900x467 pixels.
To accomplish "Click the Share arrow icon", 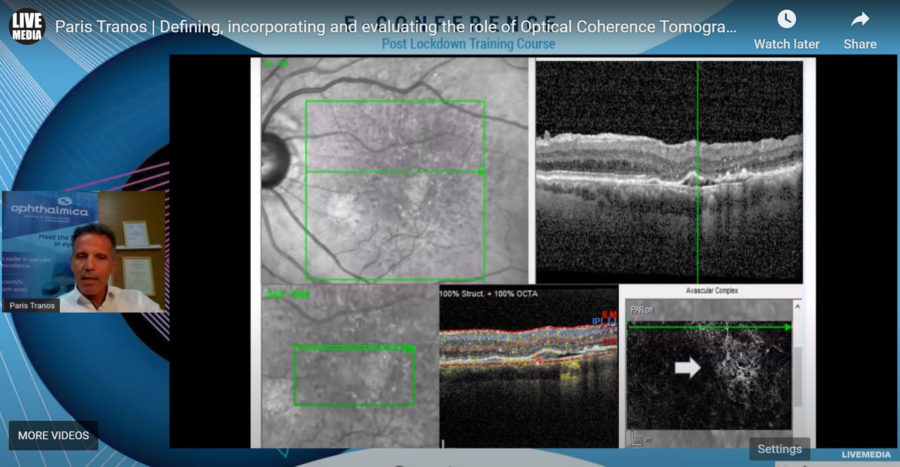I will tap(860, 20).
